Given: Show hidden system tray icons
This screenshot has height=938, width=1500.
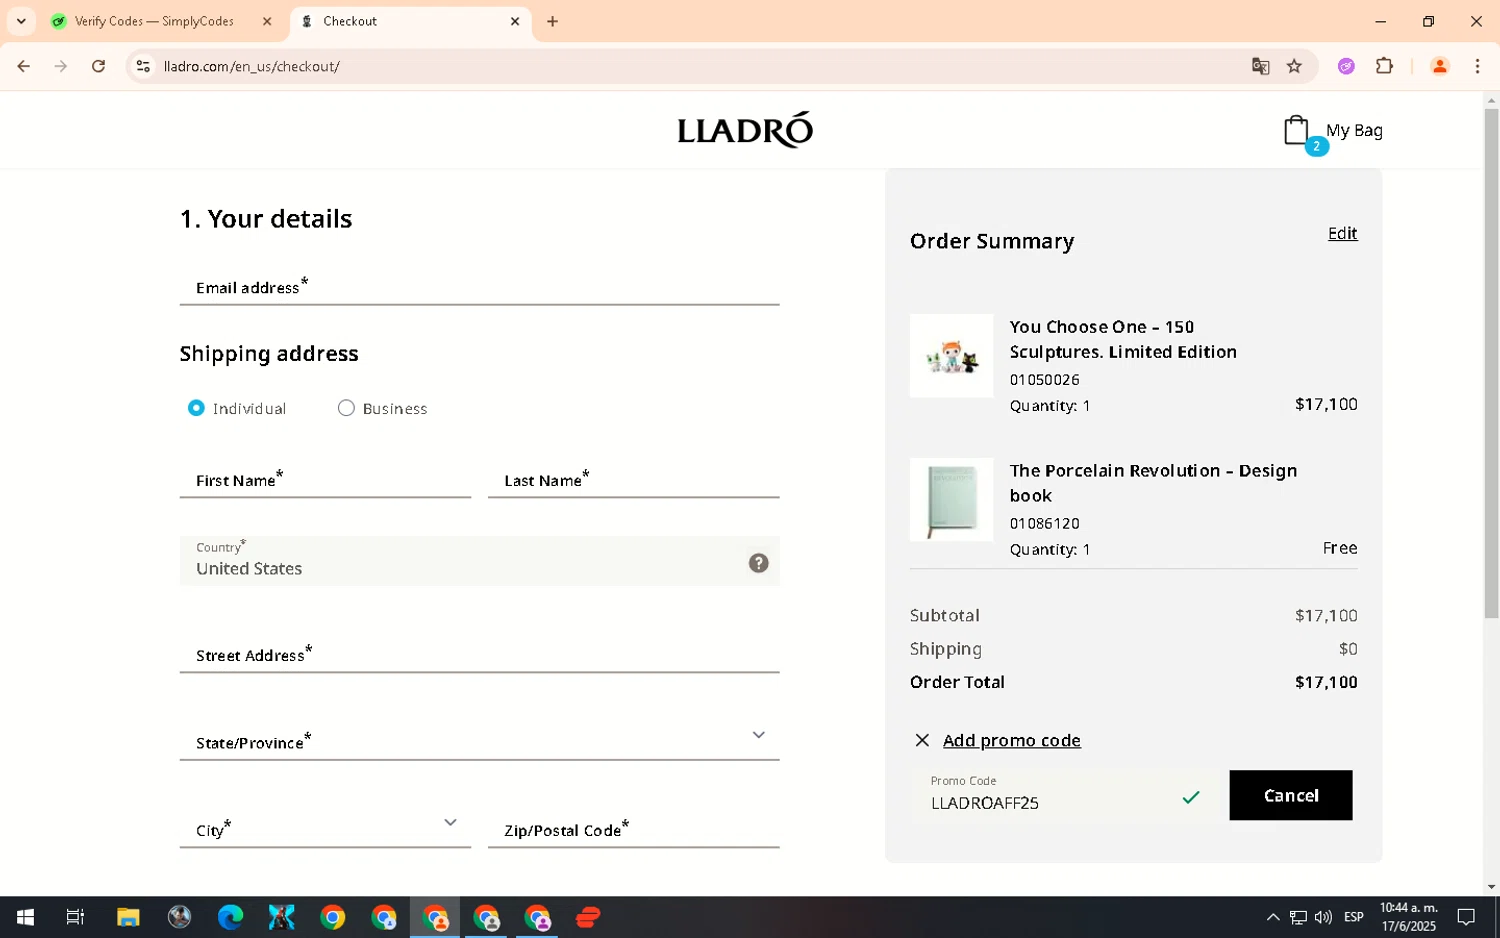Looking at the screenshot, I should (x=1273, y=917).
